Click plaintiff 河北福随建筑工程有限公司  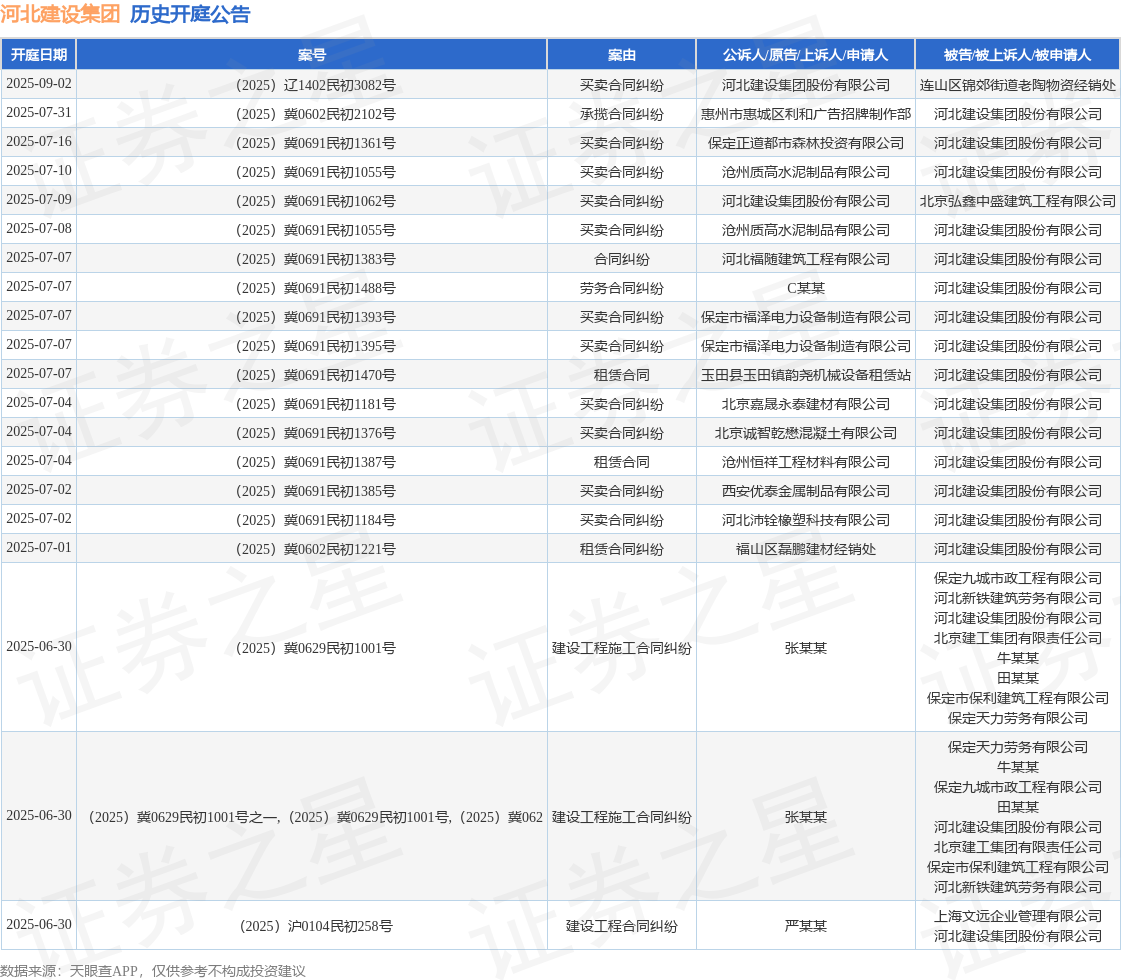tap(806, 259)
